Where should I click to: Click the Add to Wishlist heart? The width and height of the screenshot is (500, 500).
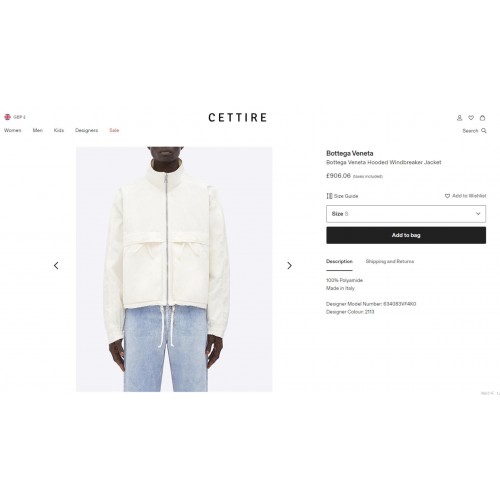pos(447,196)
